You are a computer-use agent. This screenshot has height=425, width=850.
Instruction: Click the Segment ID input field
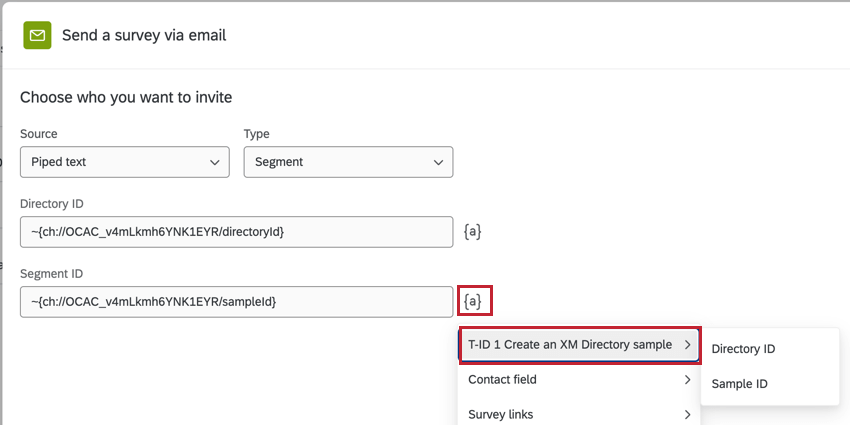(236, 301)
